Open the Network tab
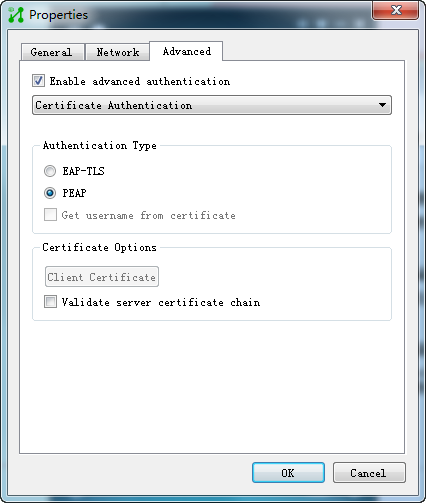The height and width of the screenshot is (503, 426). pos(117,52)
